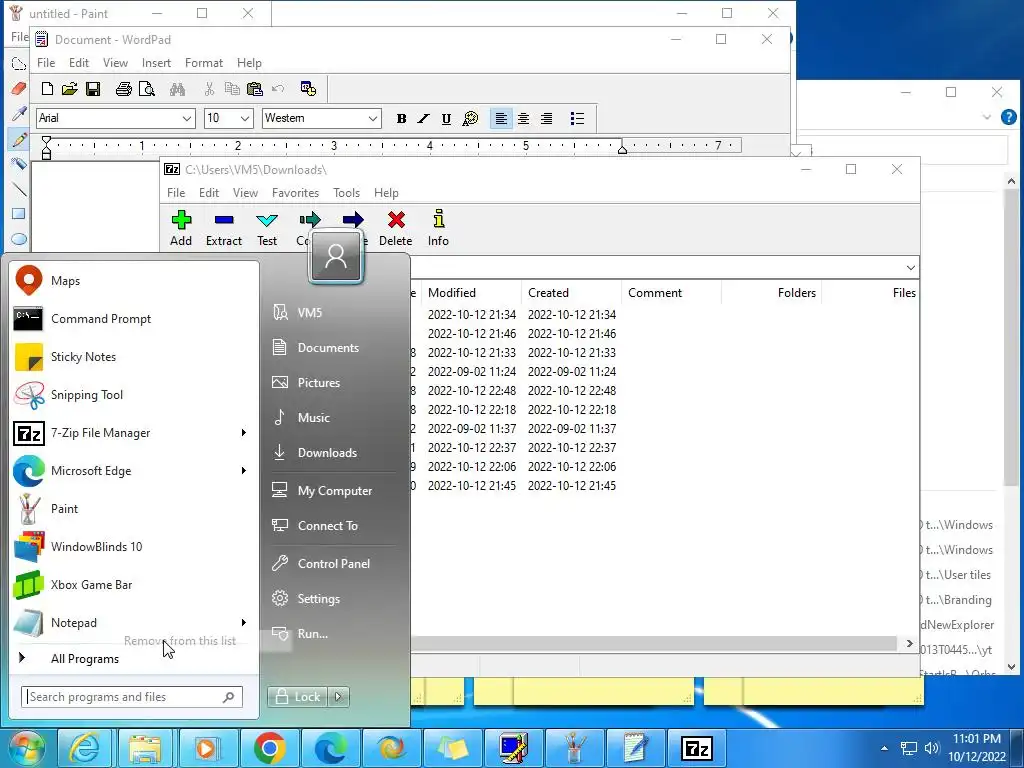Select the Color picker tool in Paint
Viewport: 1024px width, 768px height.
point(19,114)
